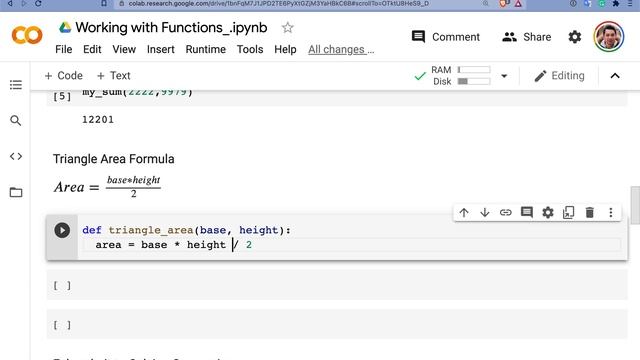Rename the notebook title Working with Functions_.ipynb

pyautogui.click(x=171, y=27)
